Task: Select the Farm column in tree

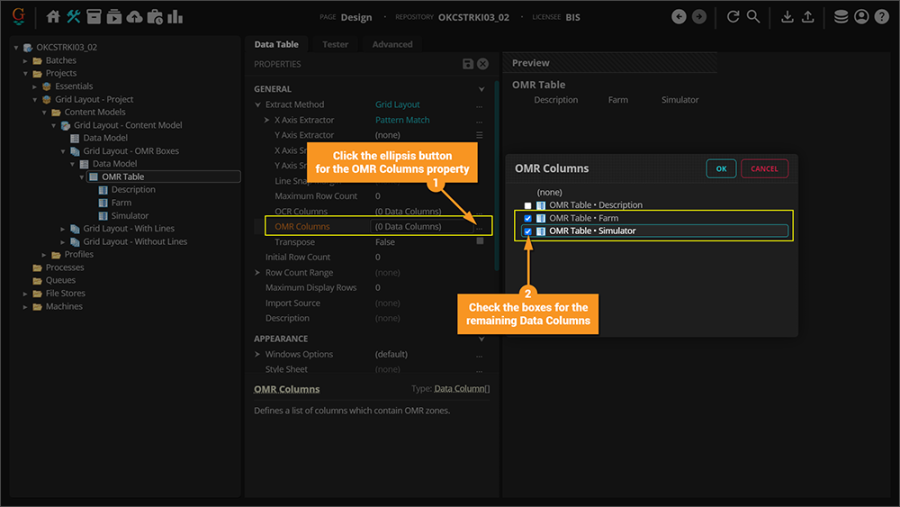Action: [x=121, y=203]
